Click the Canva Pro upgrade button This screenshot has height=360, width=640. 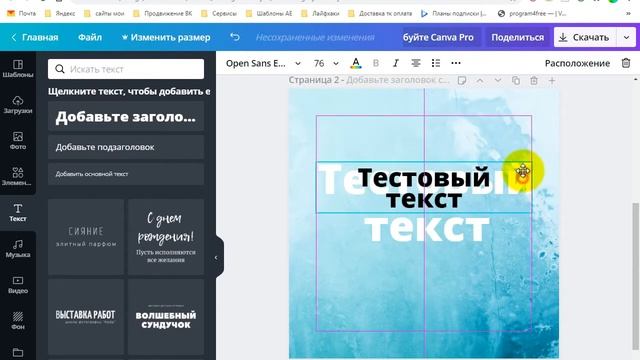[x=438, y=37]
